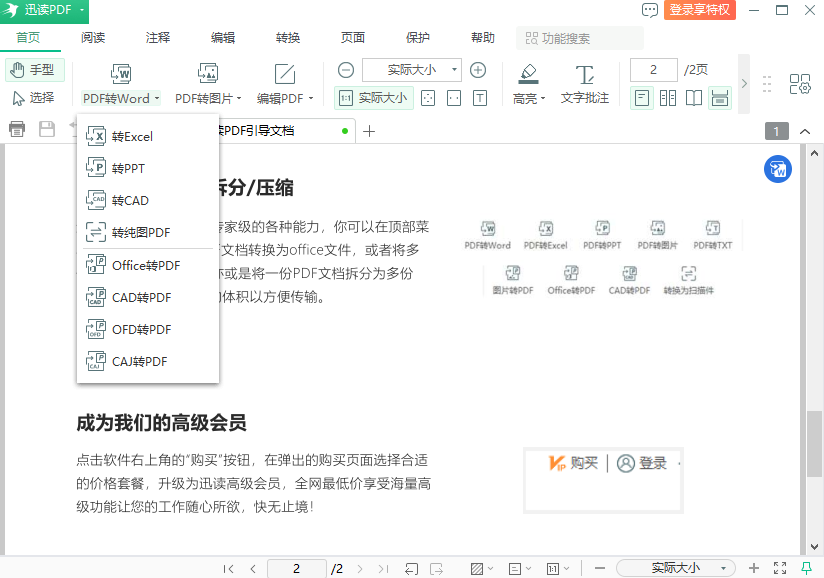Open the 实际大小 zoom combo box in toolbar
This screenshot has height=578, width=824.
(x=412, y=70)
